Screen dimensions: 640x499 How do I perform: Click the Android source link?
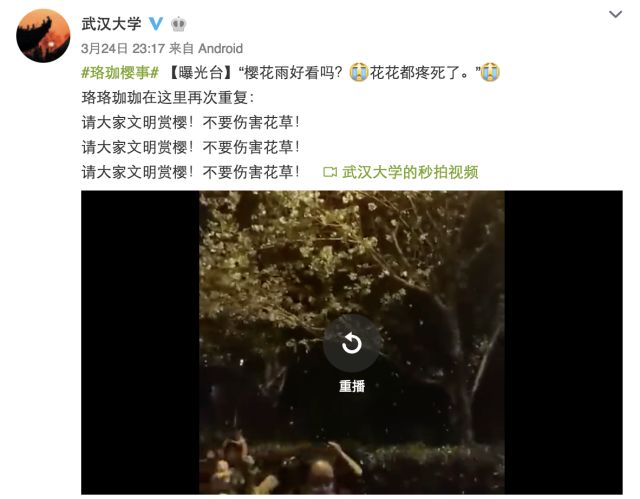220,49
